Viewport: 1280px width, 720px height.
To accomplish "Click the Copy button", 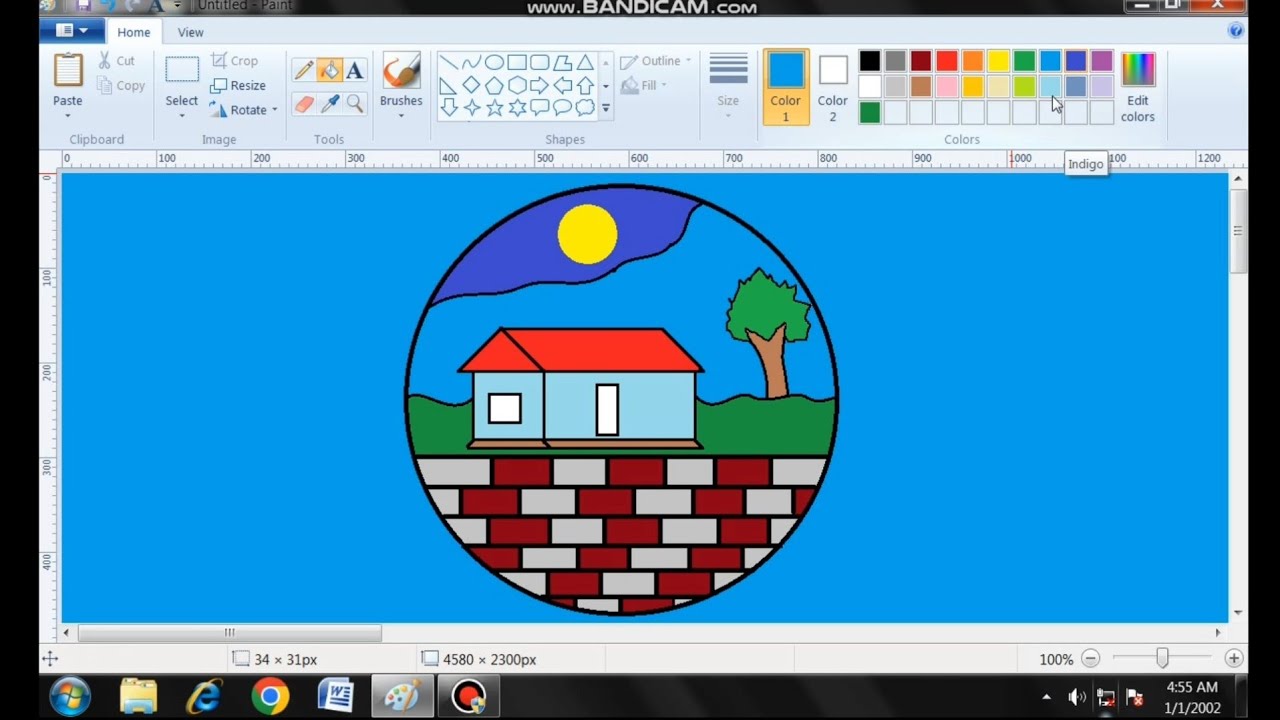I will pyautogui.click(x=121, y=86).
